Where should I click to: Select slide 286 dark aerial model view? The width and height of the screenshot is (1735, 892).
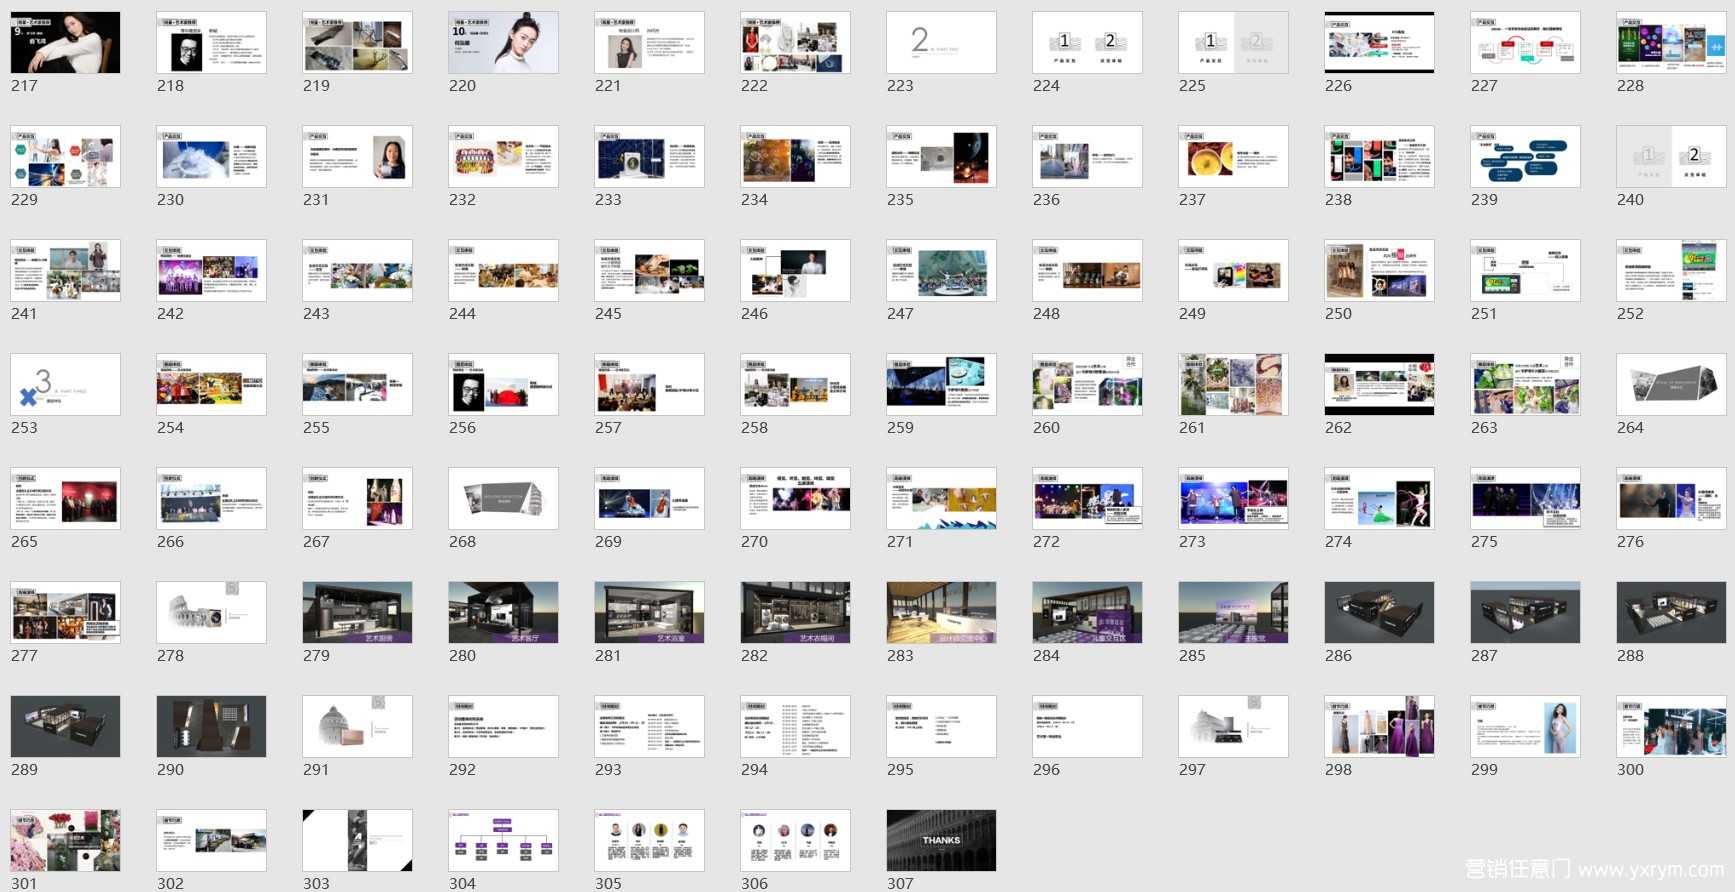[1379, 613]
